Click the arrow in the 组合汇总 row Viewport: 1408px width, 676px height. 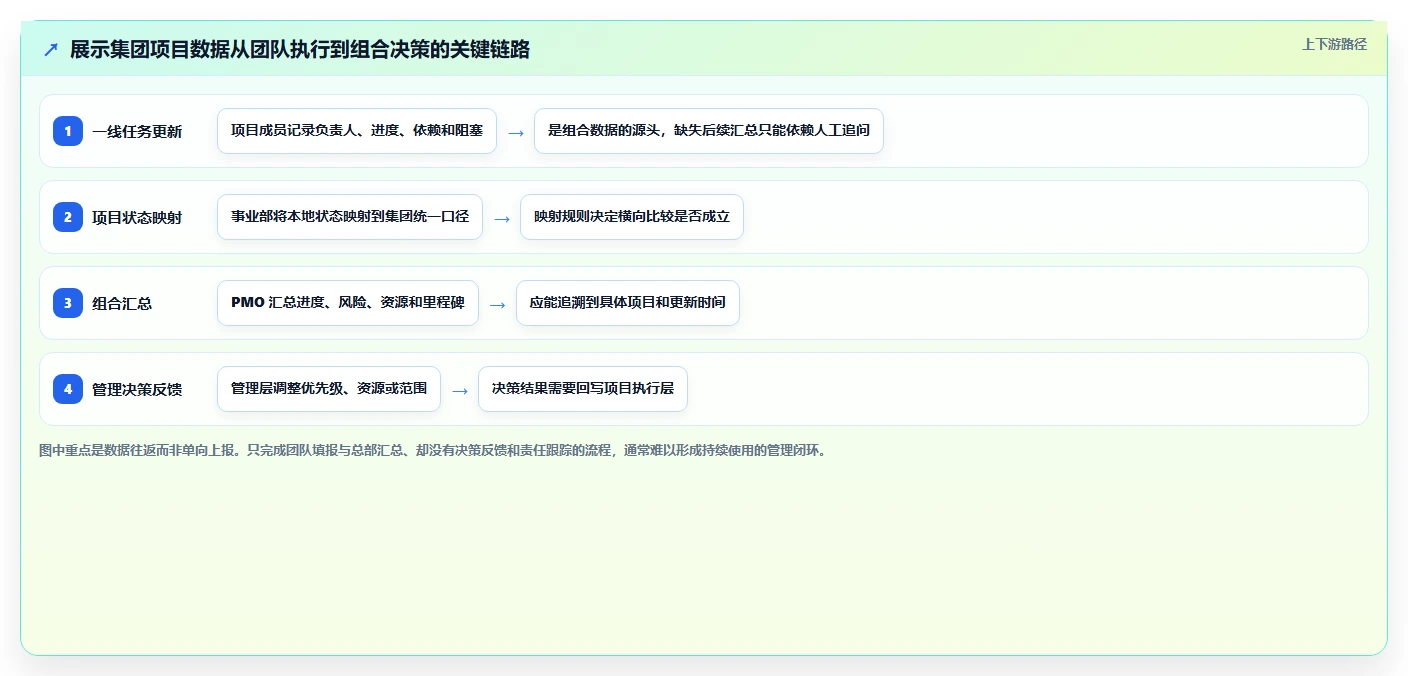[498, 304]
